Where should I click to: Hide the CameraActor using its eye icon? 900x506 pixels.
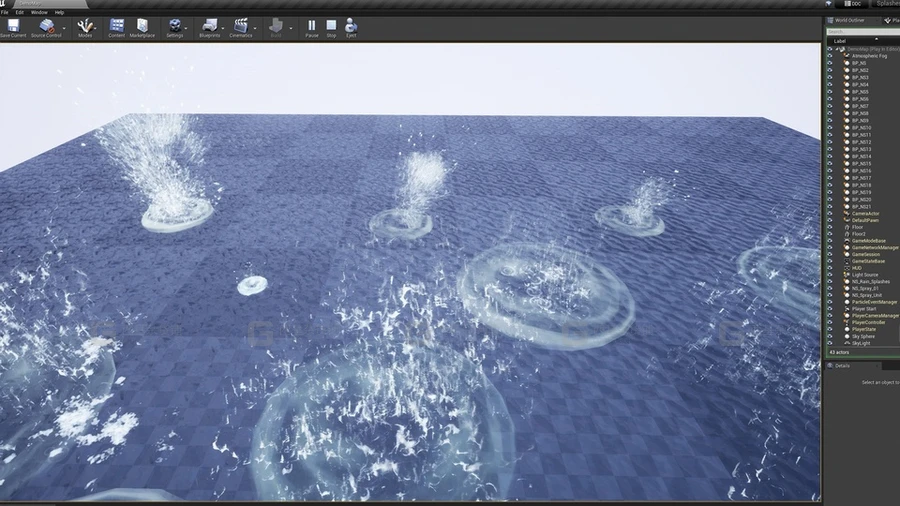[830, 213]
